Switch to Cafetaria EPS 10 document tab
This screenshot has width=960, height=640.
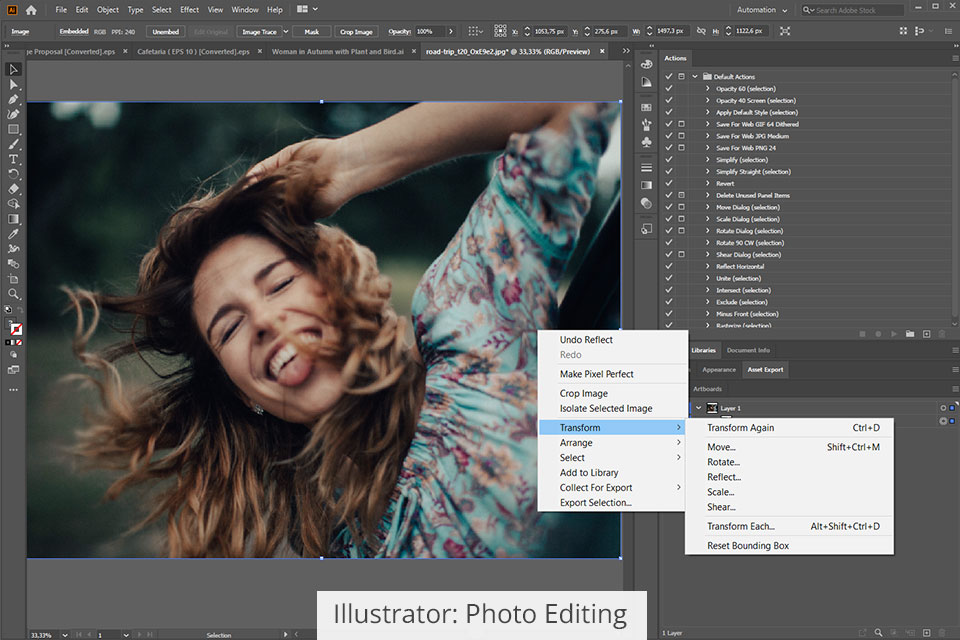coord(193,51)
